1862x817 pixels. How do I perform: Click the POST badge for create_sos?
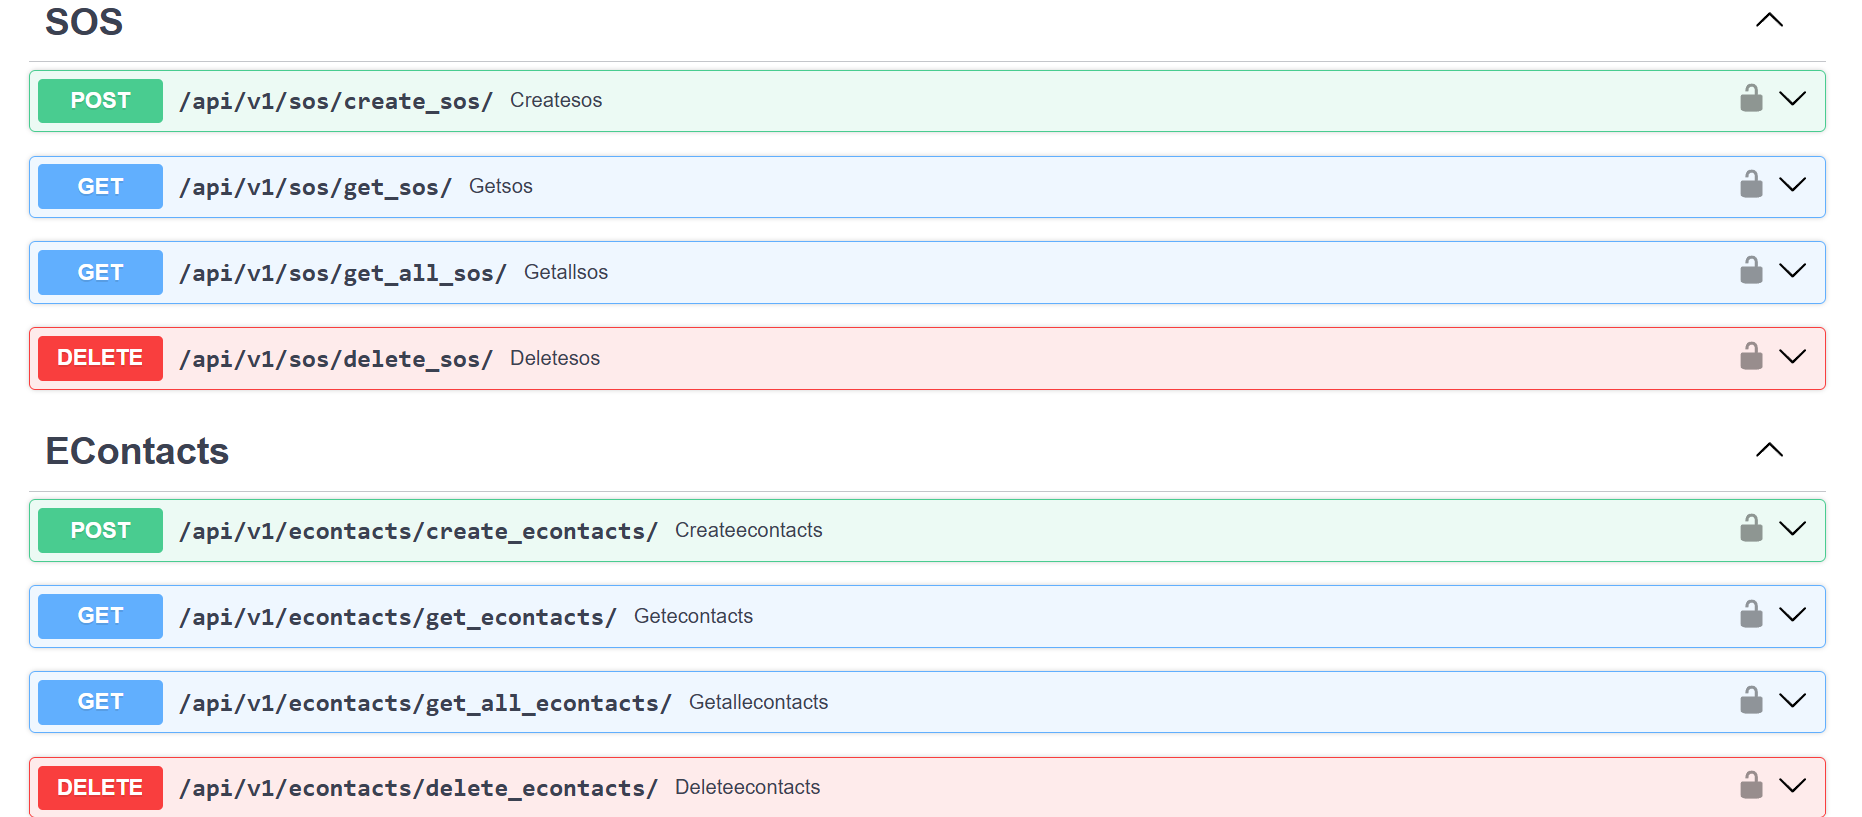click(100, 100)
